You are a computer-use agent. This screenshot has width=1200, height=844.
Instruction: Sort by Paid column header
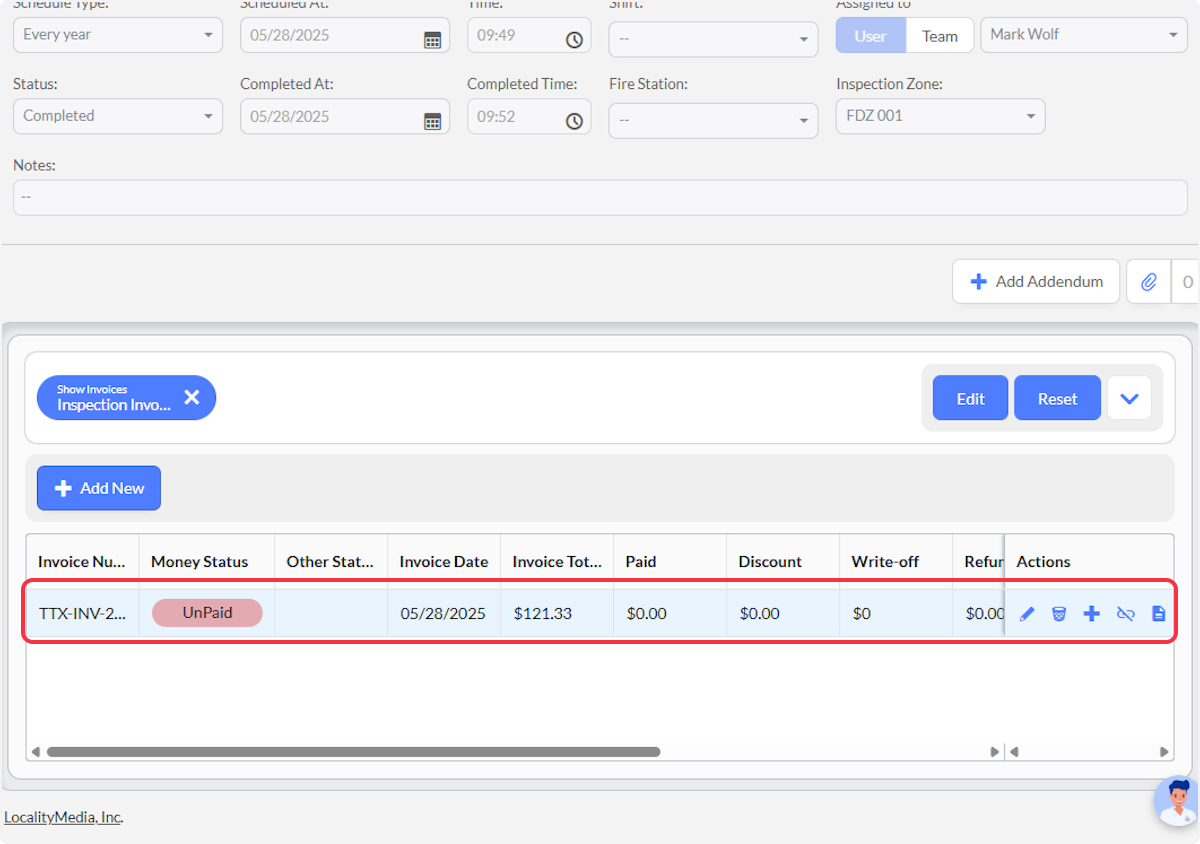pos(670,562)
